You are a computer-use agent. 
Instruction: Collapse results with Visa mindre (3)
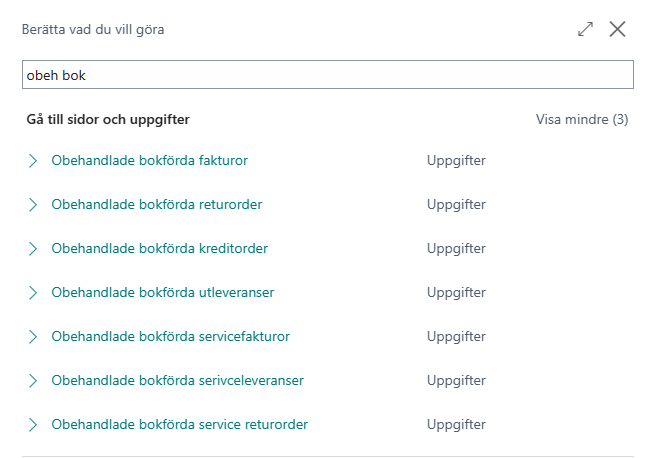[x=582, y=120]
